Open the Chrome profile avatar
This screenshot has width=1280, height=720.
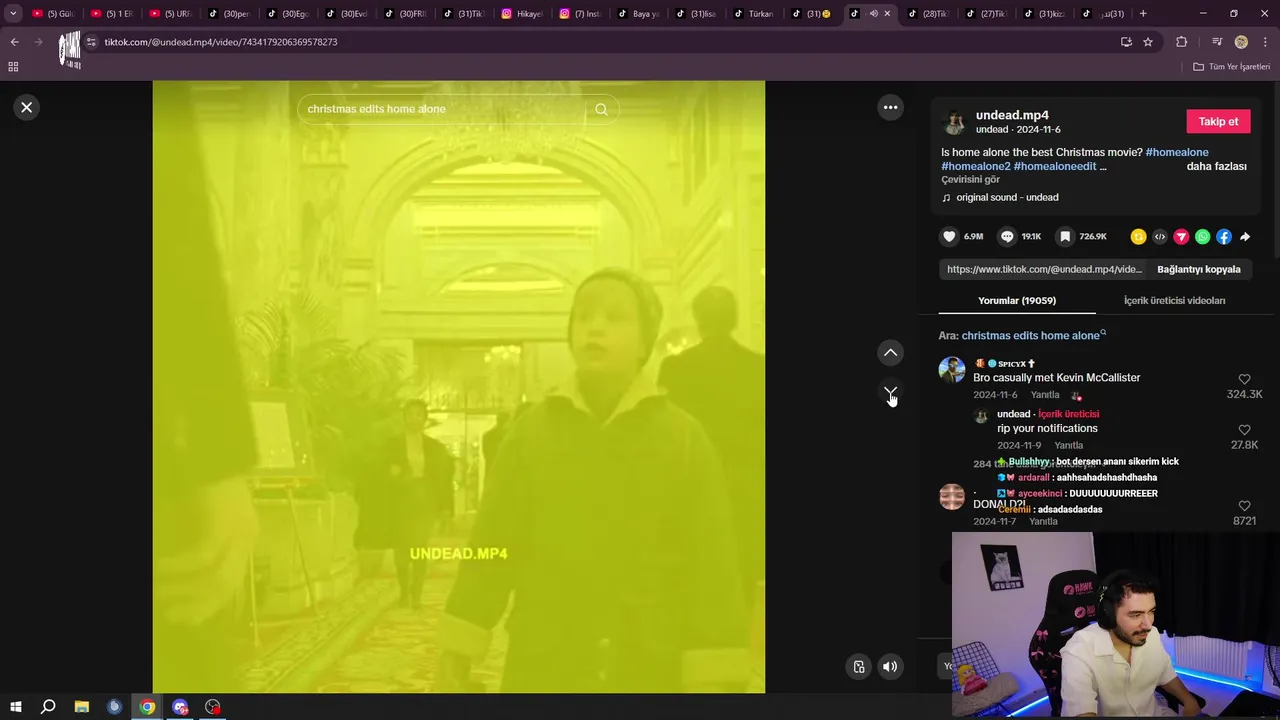1241,42
